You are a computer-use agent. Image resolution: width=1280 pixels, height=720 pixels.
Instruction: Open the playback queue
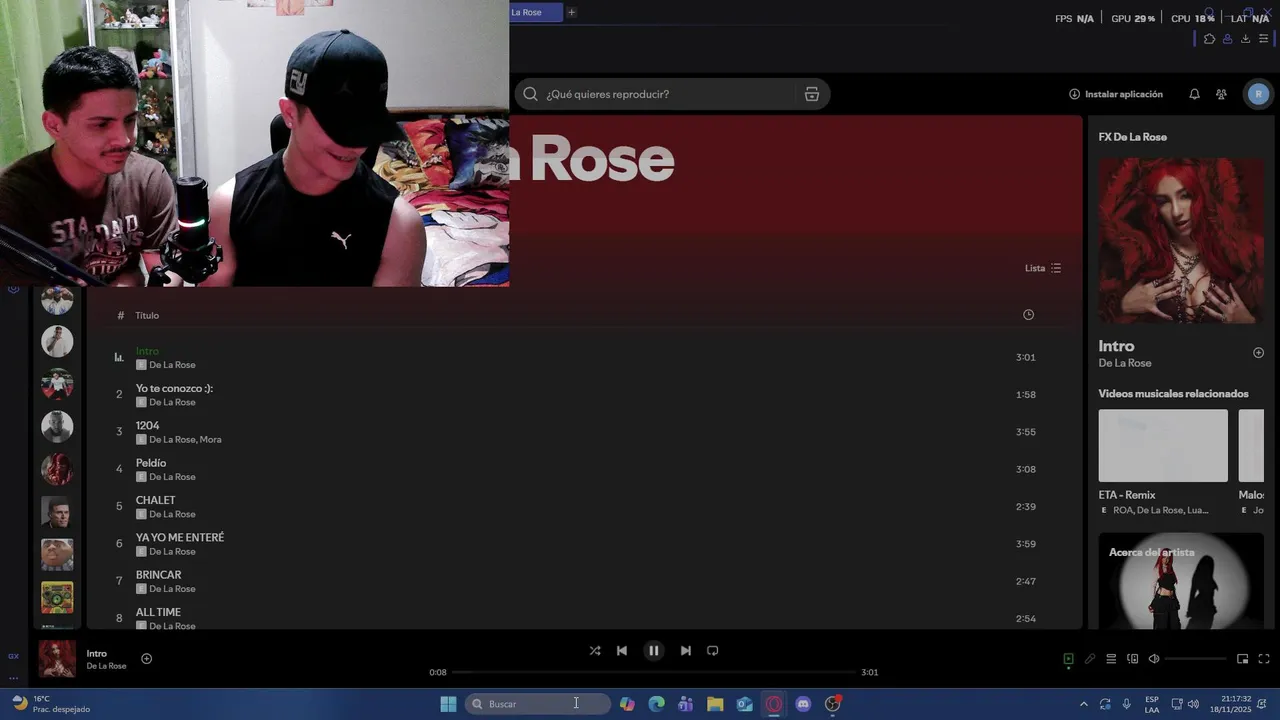pos(1111,659)
